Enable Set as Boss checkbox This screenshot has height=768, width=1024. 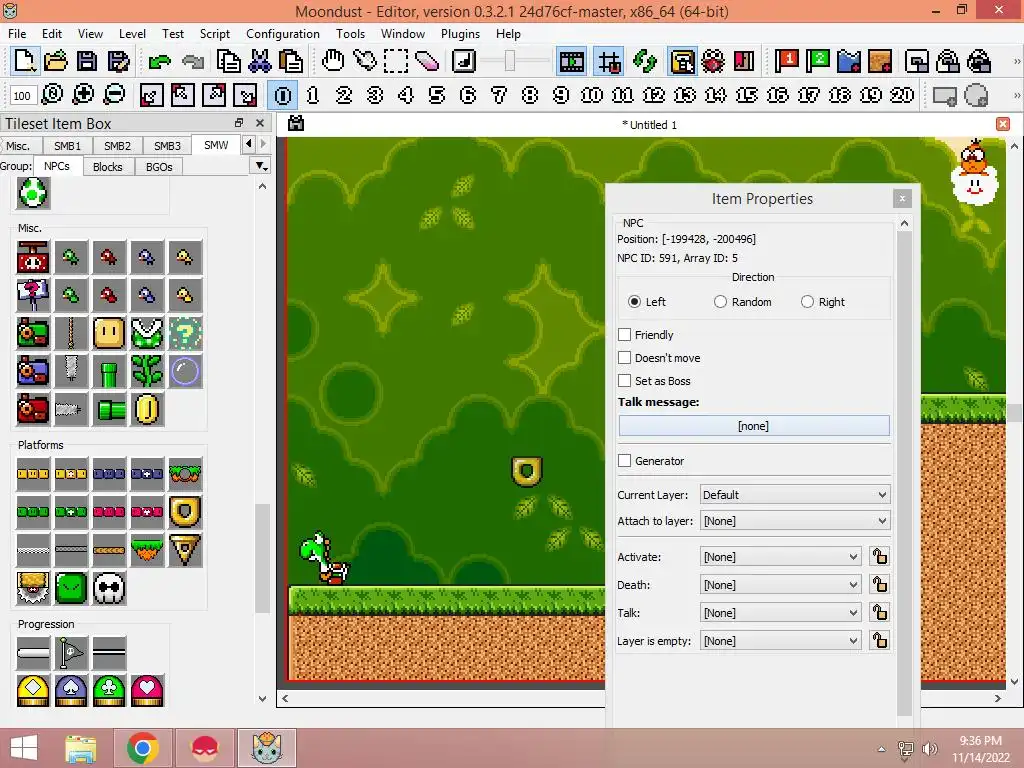click(x=624, y=381)
